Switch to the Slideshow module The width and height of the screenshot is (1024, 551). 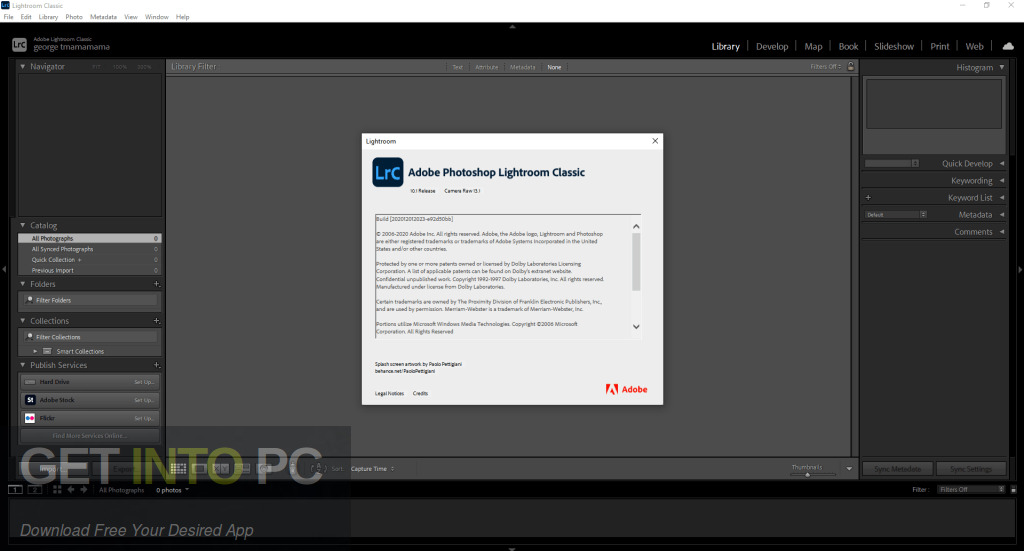[x=894, y=46]
